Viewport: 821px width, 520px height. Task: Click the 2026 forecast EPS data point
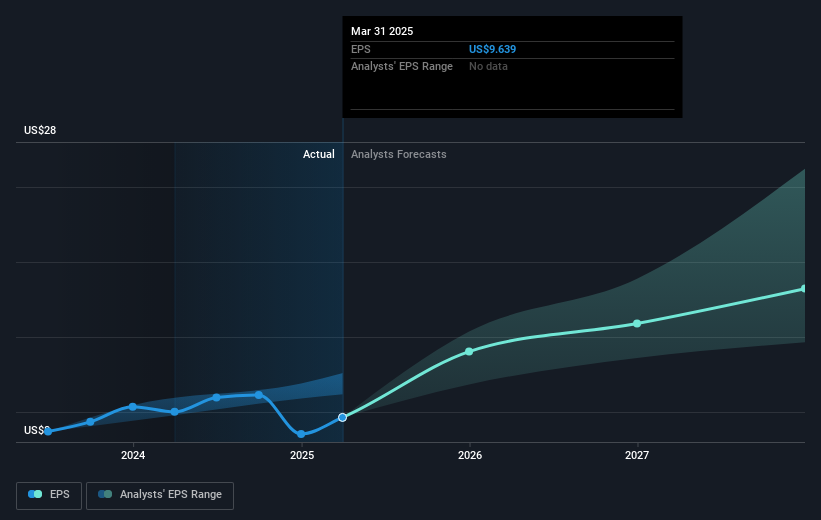[469, 351]
